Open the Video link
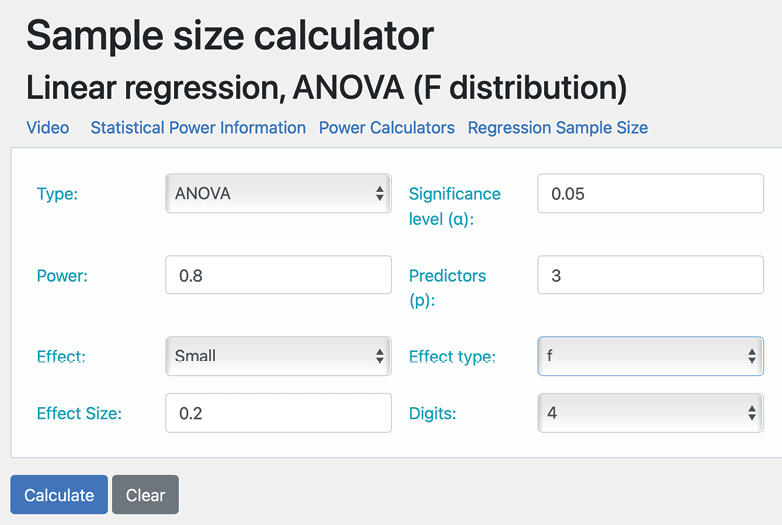This screenshot has height=525, width=782. 48,128
